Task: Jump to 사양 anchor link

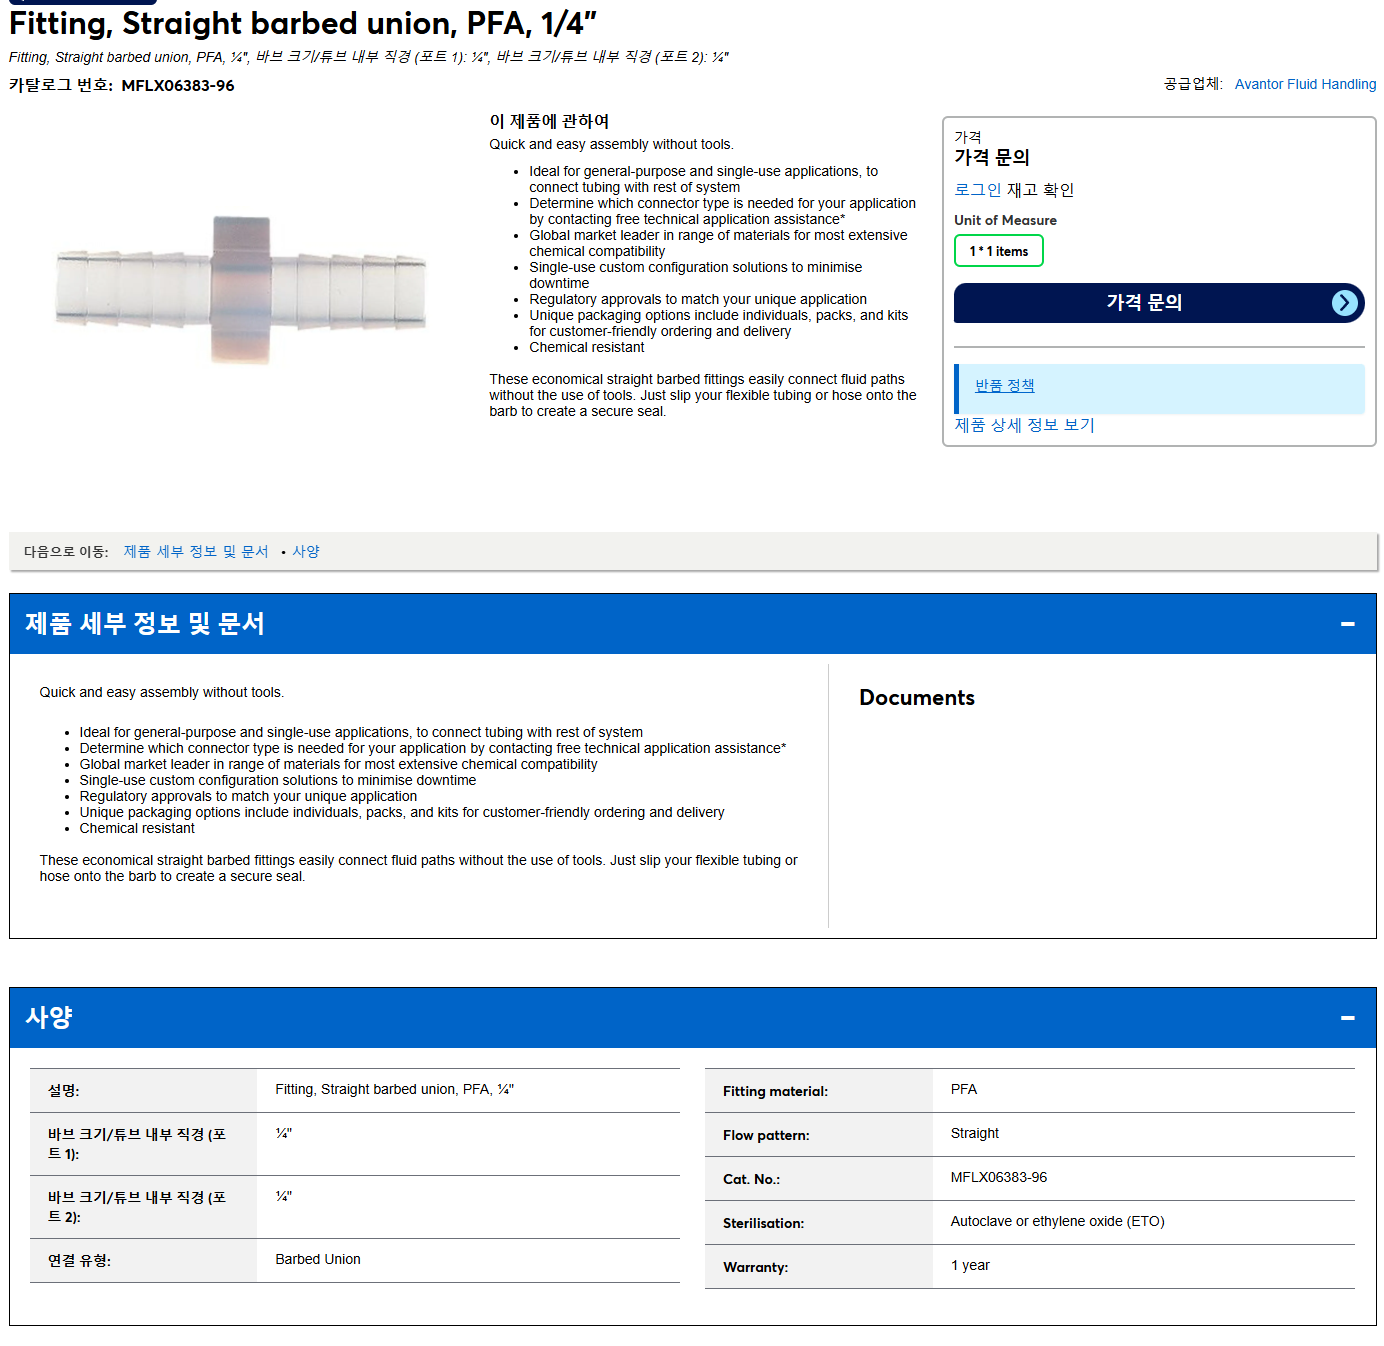Action: coord(306,552)
